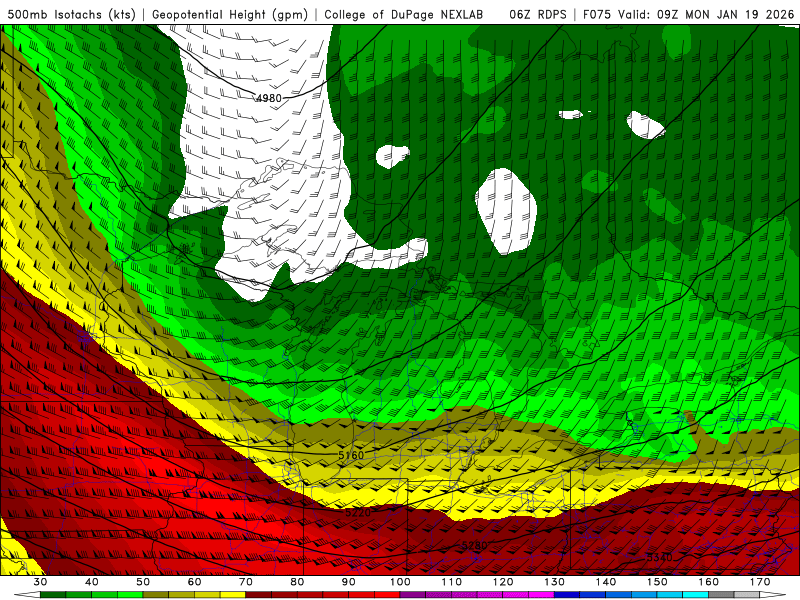The height and width of the screenshot is (600, 800).
Task: Click the 4980 height contour label
Action: 269,98
